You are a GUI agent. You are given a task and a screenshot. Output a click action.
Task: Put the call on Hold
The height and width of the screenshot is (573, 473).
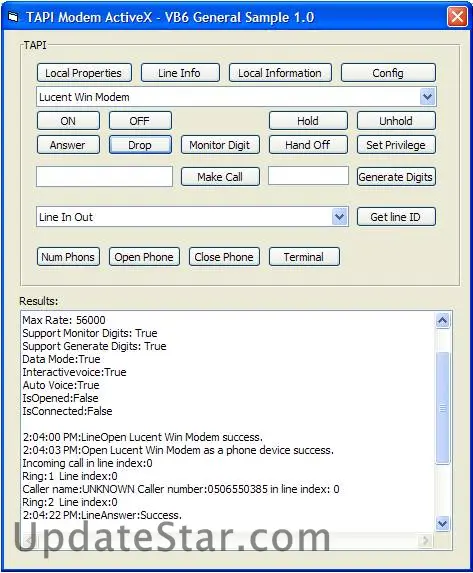(308, 121)
